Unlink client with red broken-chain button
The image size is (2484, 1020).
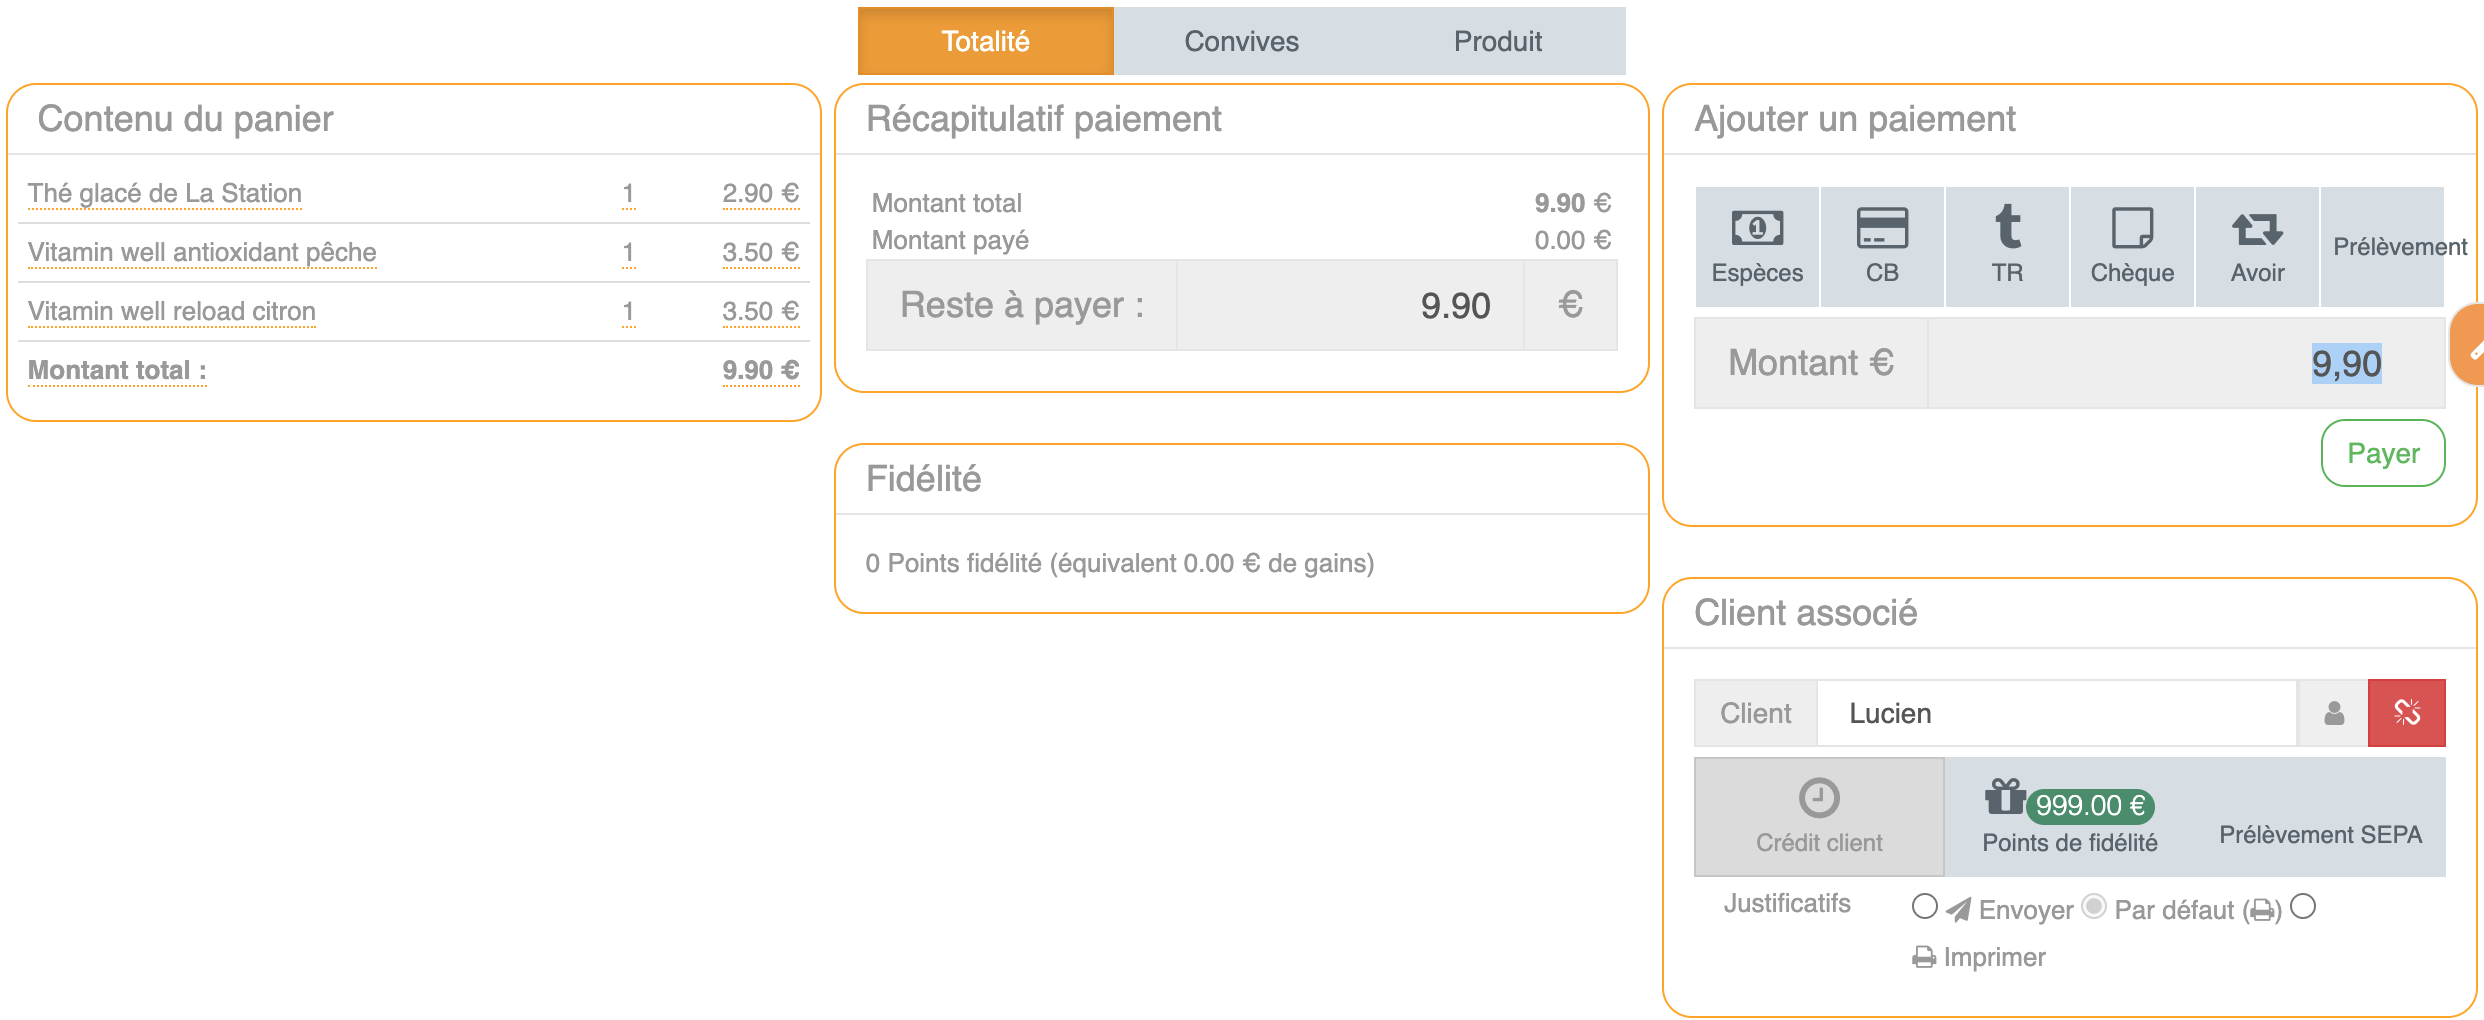(x=2407, y=713)
